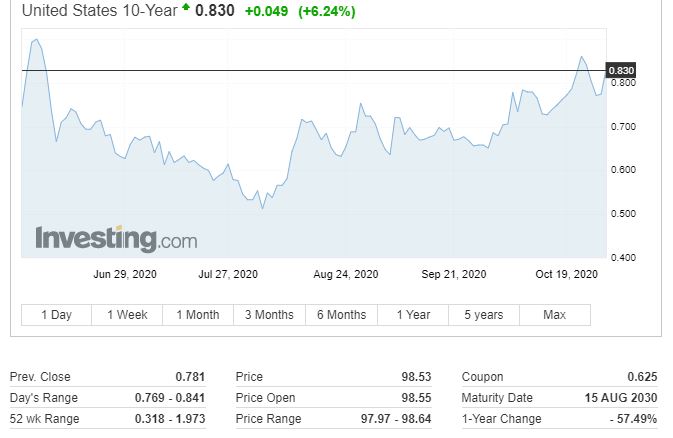Screen dimensions: 673x438
Task: Click the black 0.830 price tag on chart
Action: click(621, 70)
